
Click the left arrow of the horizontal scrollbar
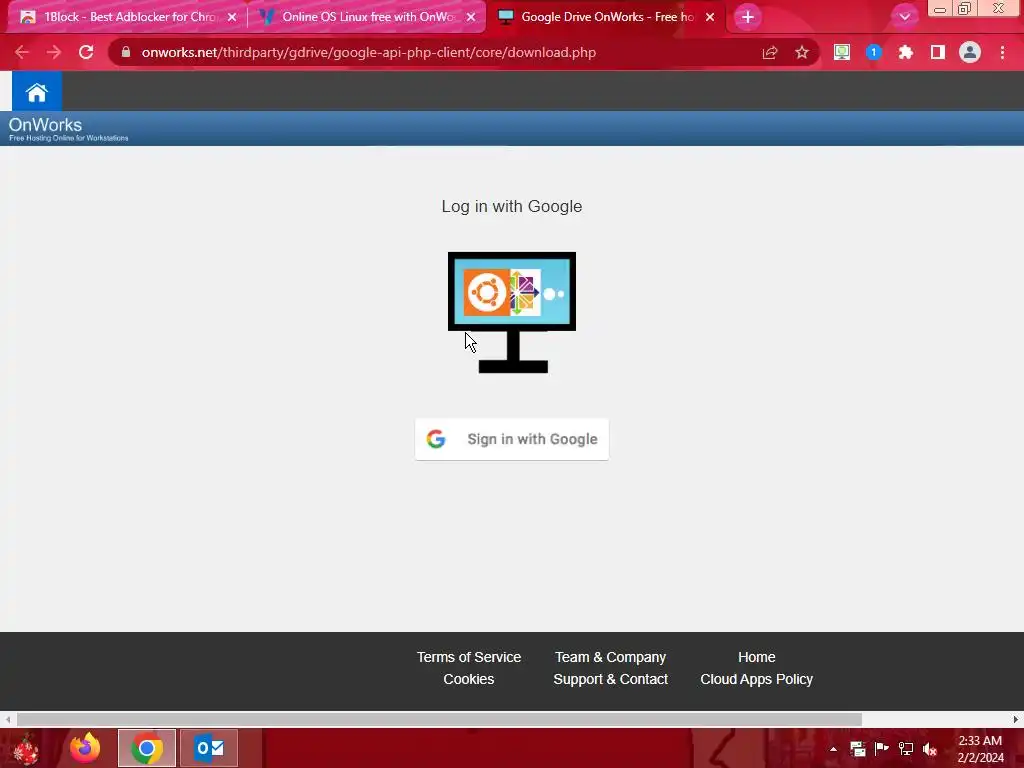(x=7, y=719)
